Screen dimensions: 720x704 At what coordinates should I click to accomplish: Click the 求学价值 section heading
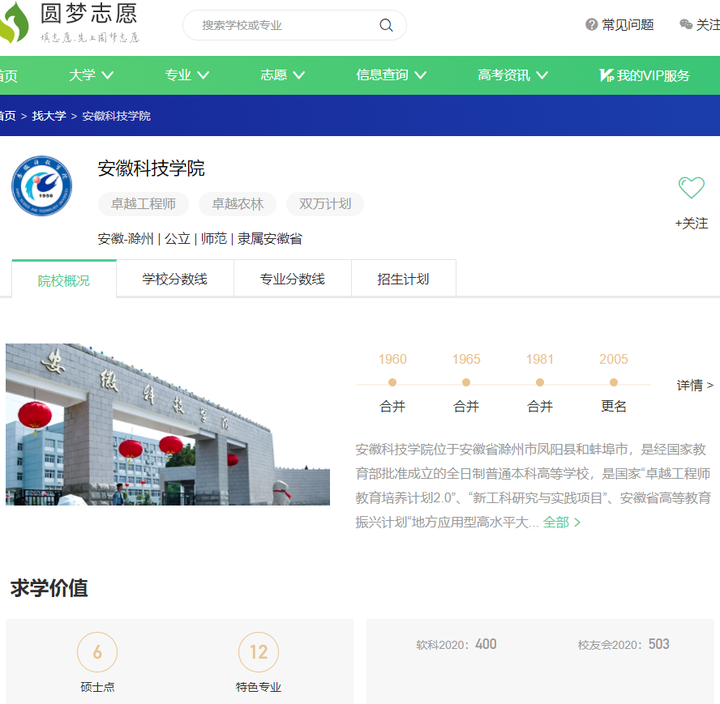49,588
